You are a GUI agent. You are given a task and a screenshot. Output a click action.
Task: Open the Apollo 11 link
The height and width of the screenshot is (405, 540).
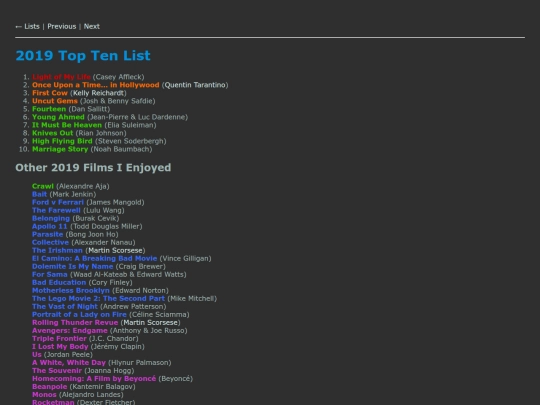click(50, 226)
